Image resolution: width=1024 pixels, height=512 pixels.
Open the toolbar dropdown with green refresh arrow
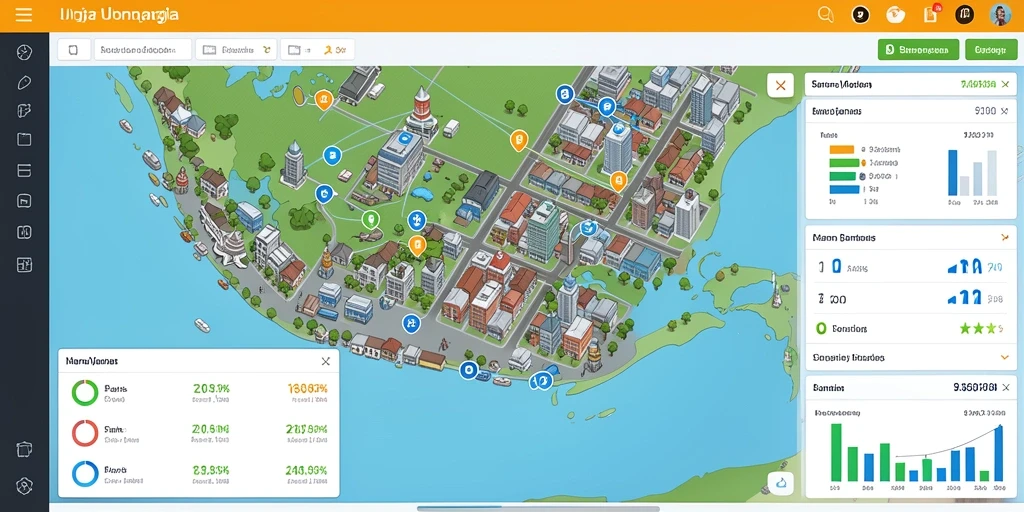click(236, 50)
